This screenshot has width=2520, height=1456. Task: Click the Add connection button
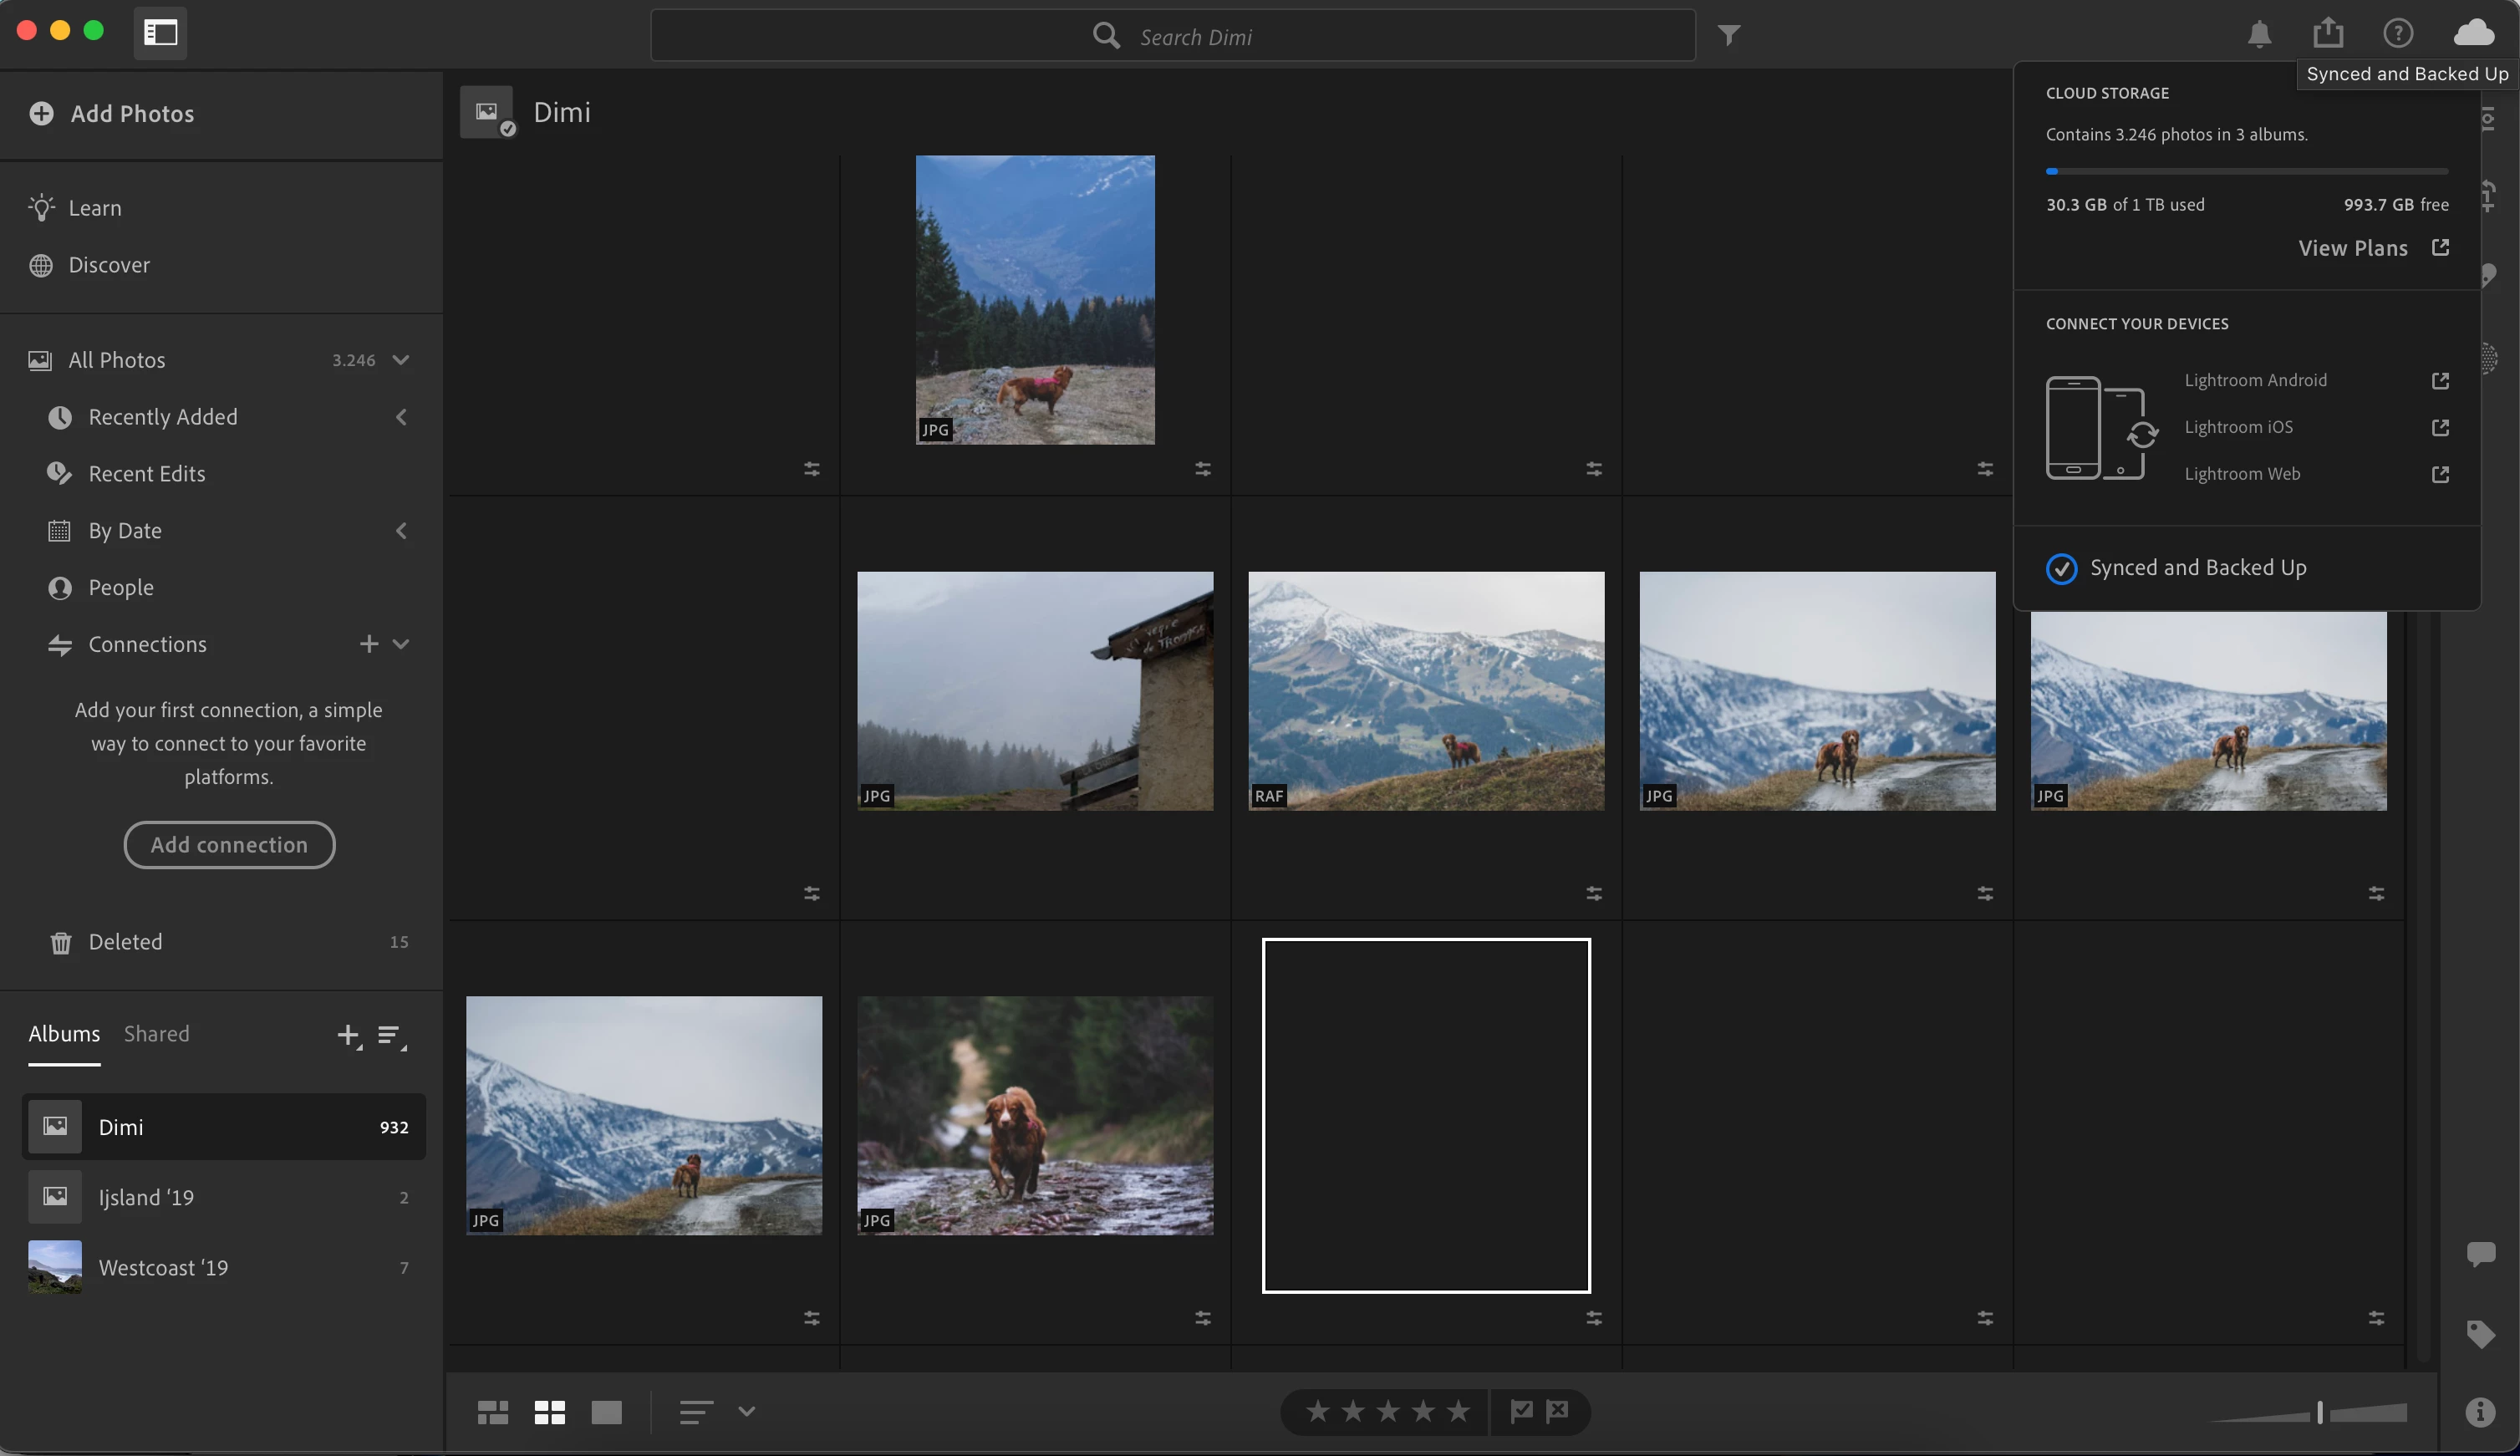click(229, 845)
